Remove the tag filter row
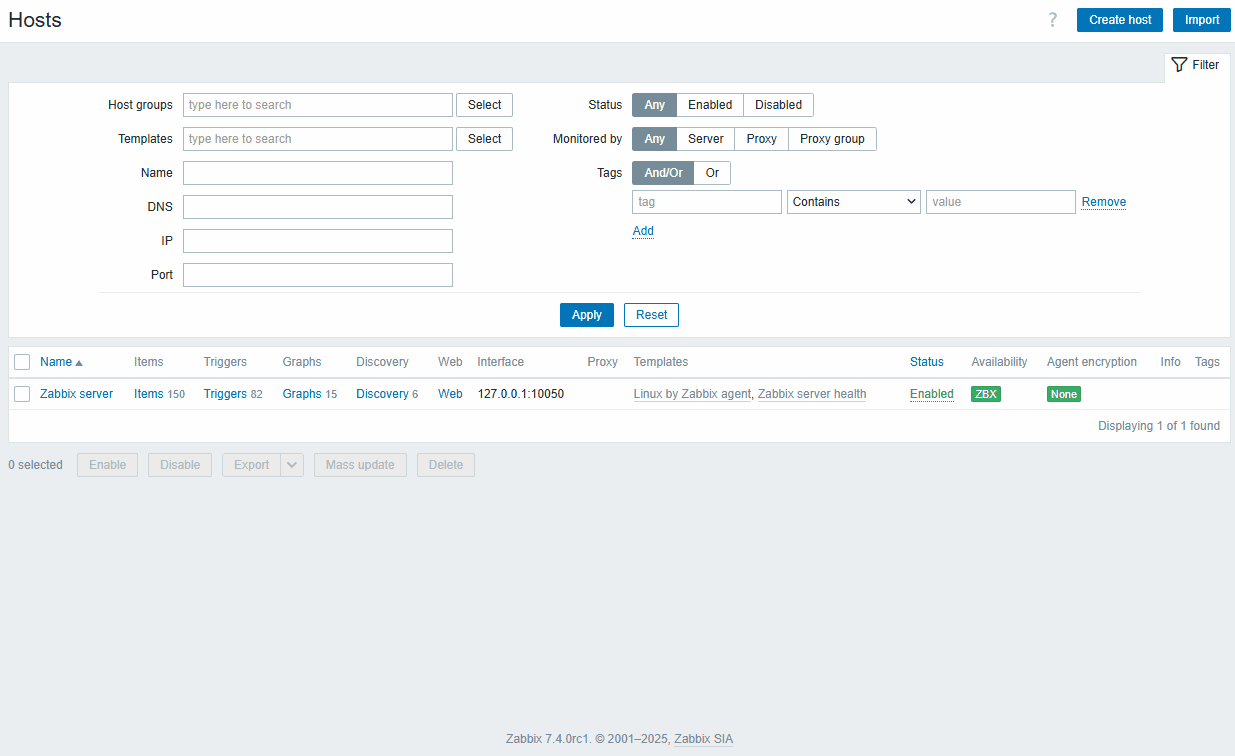The height and width of the screenshot is (756, 1235). [x=1104, y=202]
